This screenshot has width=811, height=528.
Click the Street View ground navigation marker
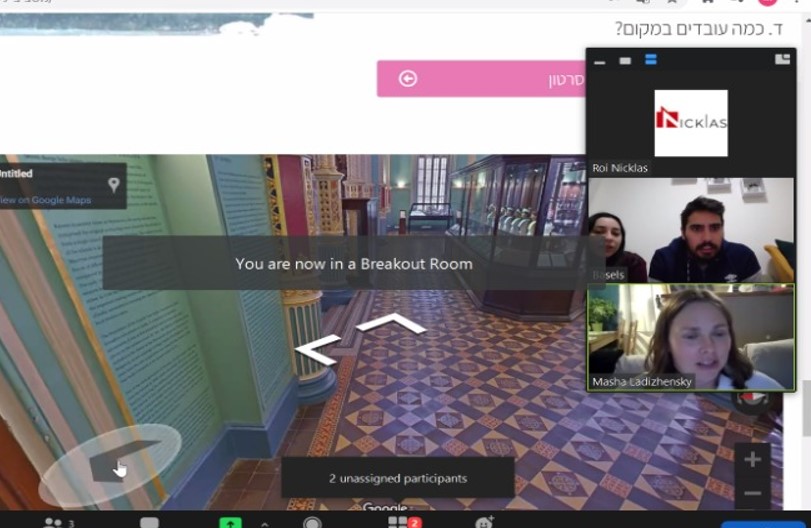coord(110,464)
